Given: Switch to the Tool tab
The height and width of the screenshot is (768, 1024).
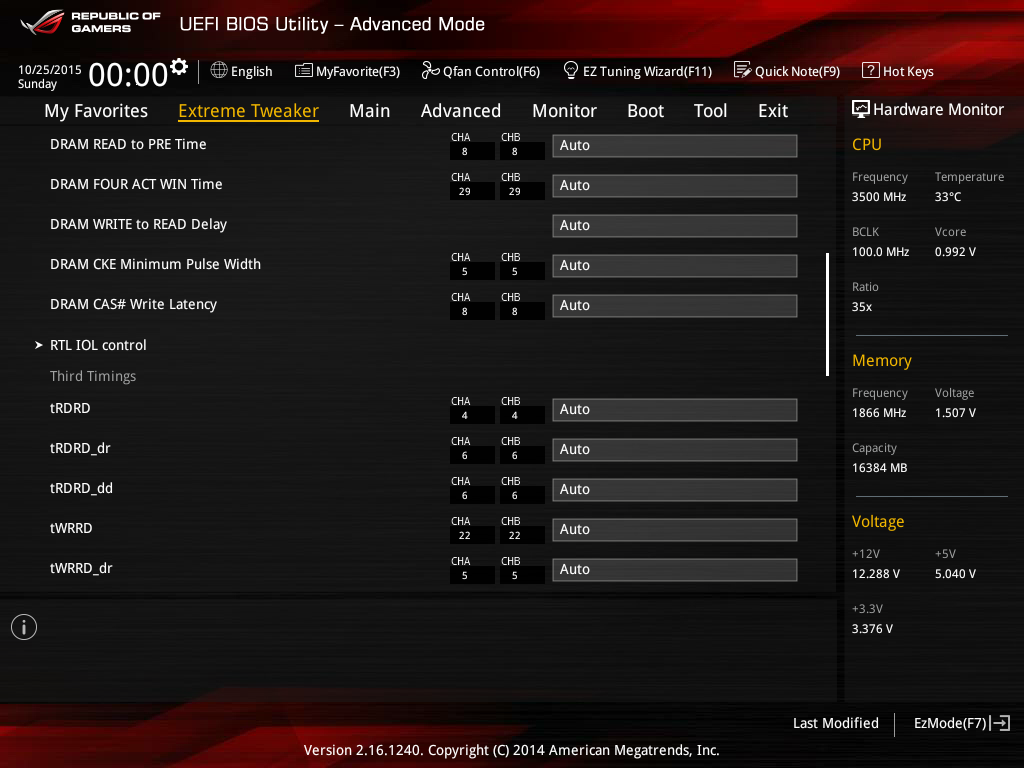Looking at the screenshot, I should [x=711, y=111].
